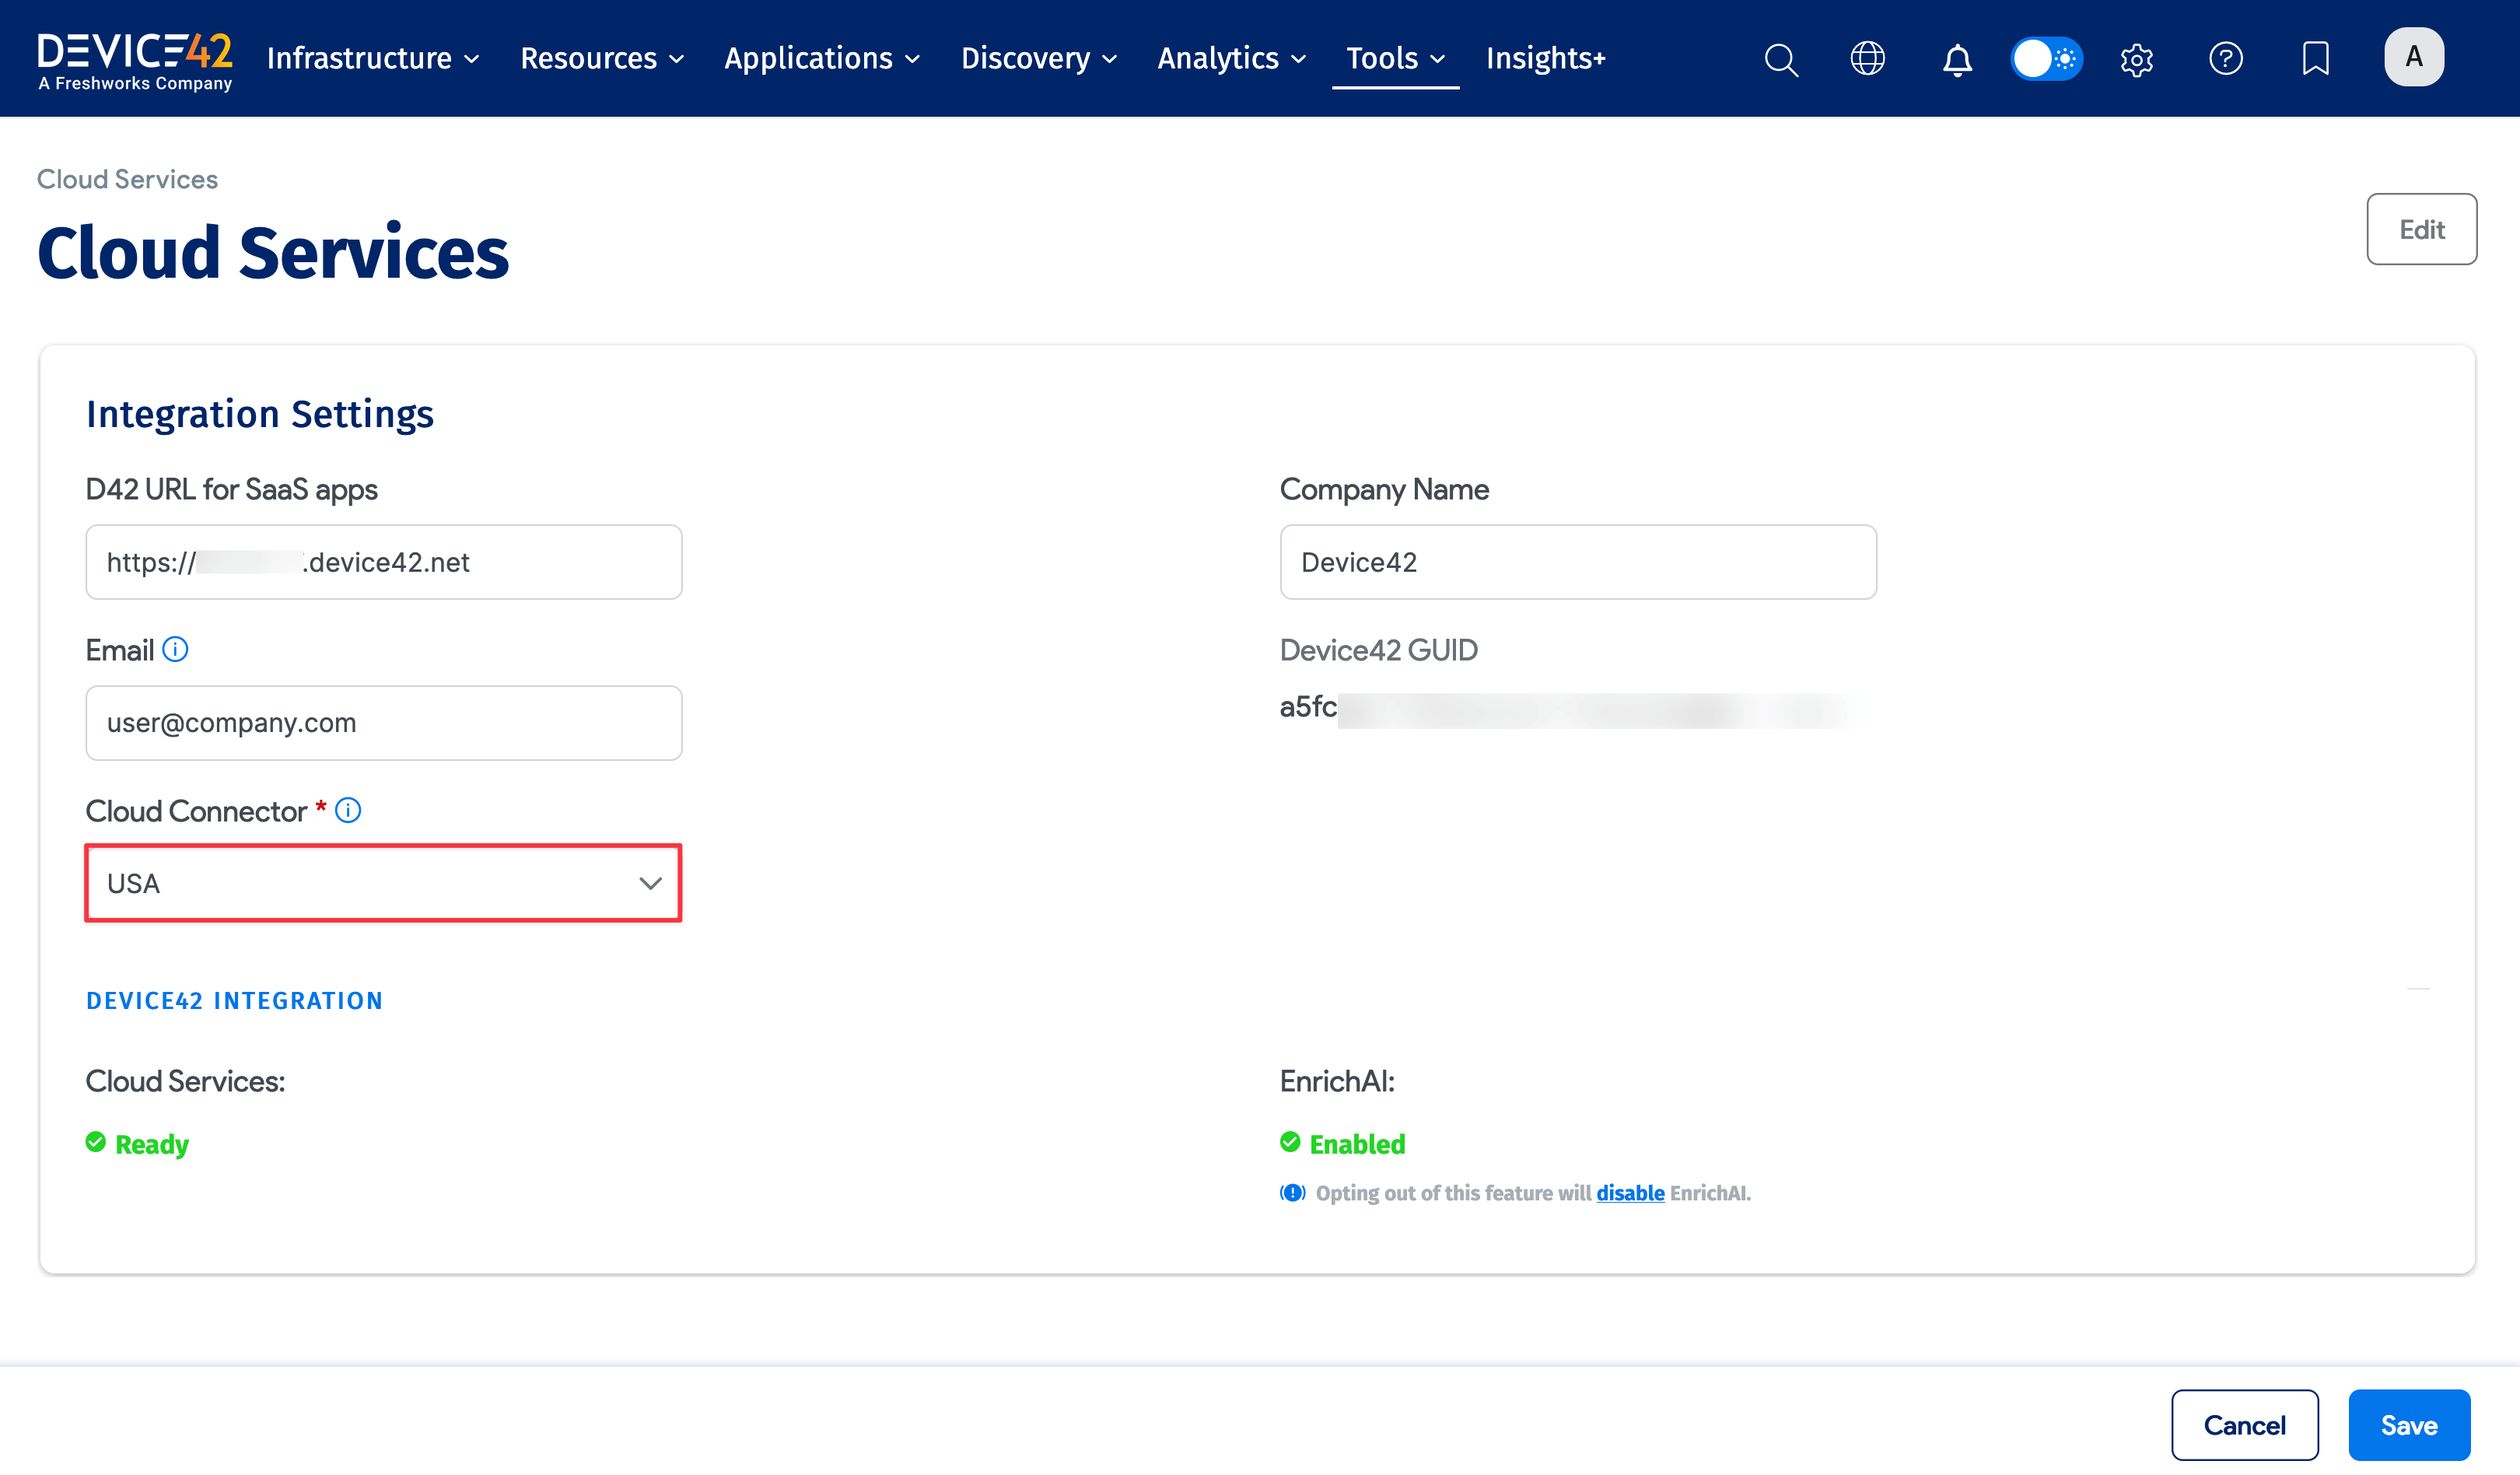Toggle dark mode in the top bar

coord(2046,59)
